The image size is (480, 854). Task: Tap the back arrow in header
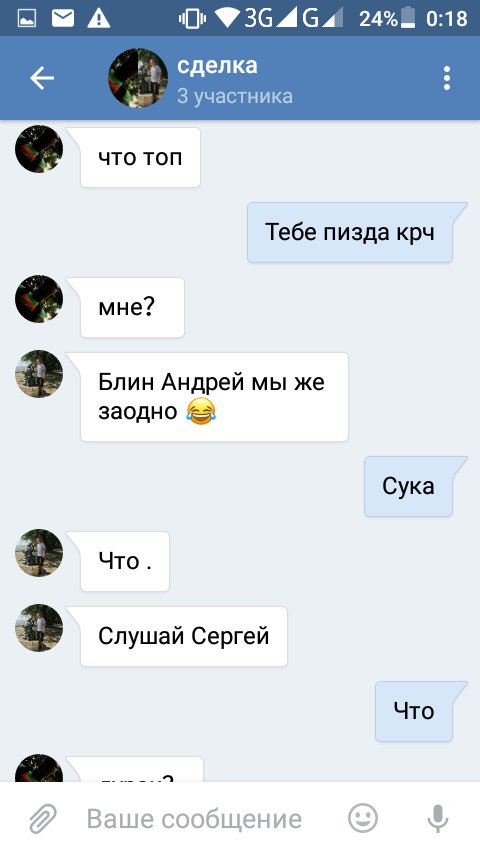click(x=42, y=78)
